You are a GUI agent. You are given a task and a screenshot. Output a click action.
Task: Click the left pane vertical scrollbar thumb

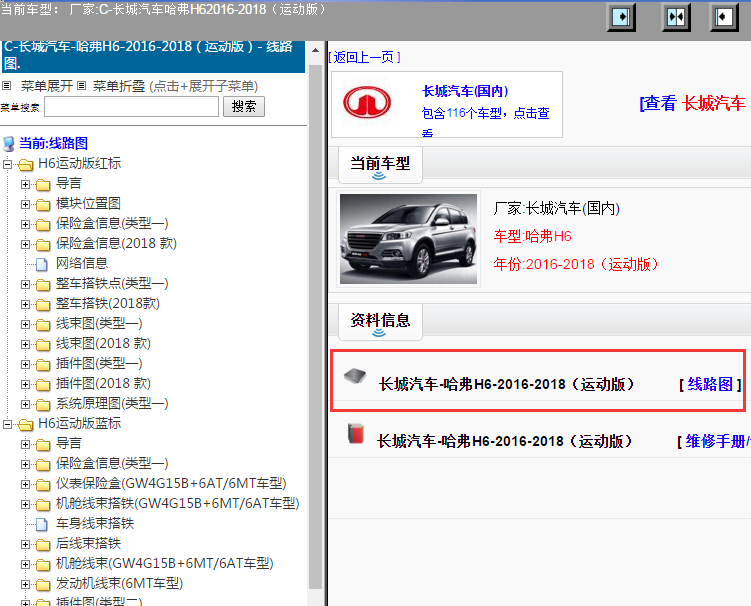(x=315, y=326)
